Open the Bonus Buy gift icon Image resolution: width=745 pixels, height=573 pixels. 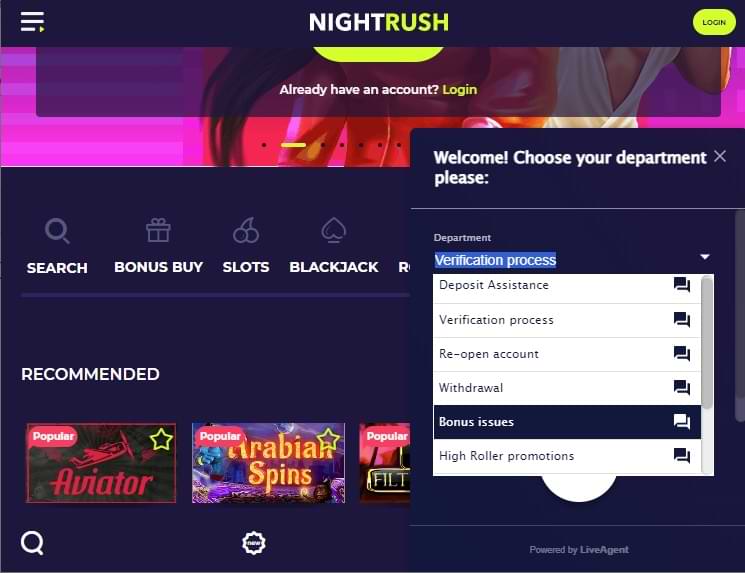pos(158,230)
